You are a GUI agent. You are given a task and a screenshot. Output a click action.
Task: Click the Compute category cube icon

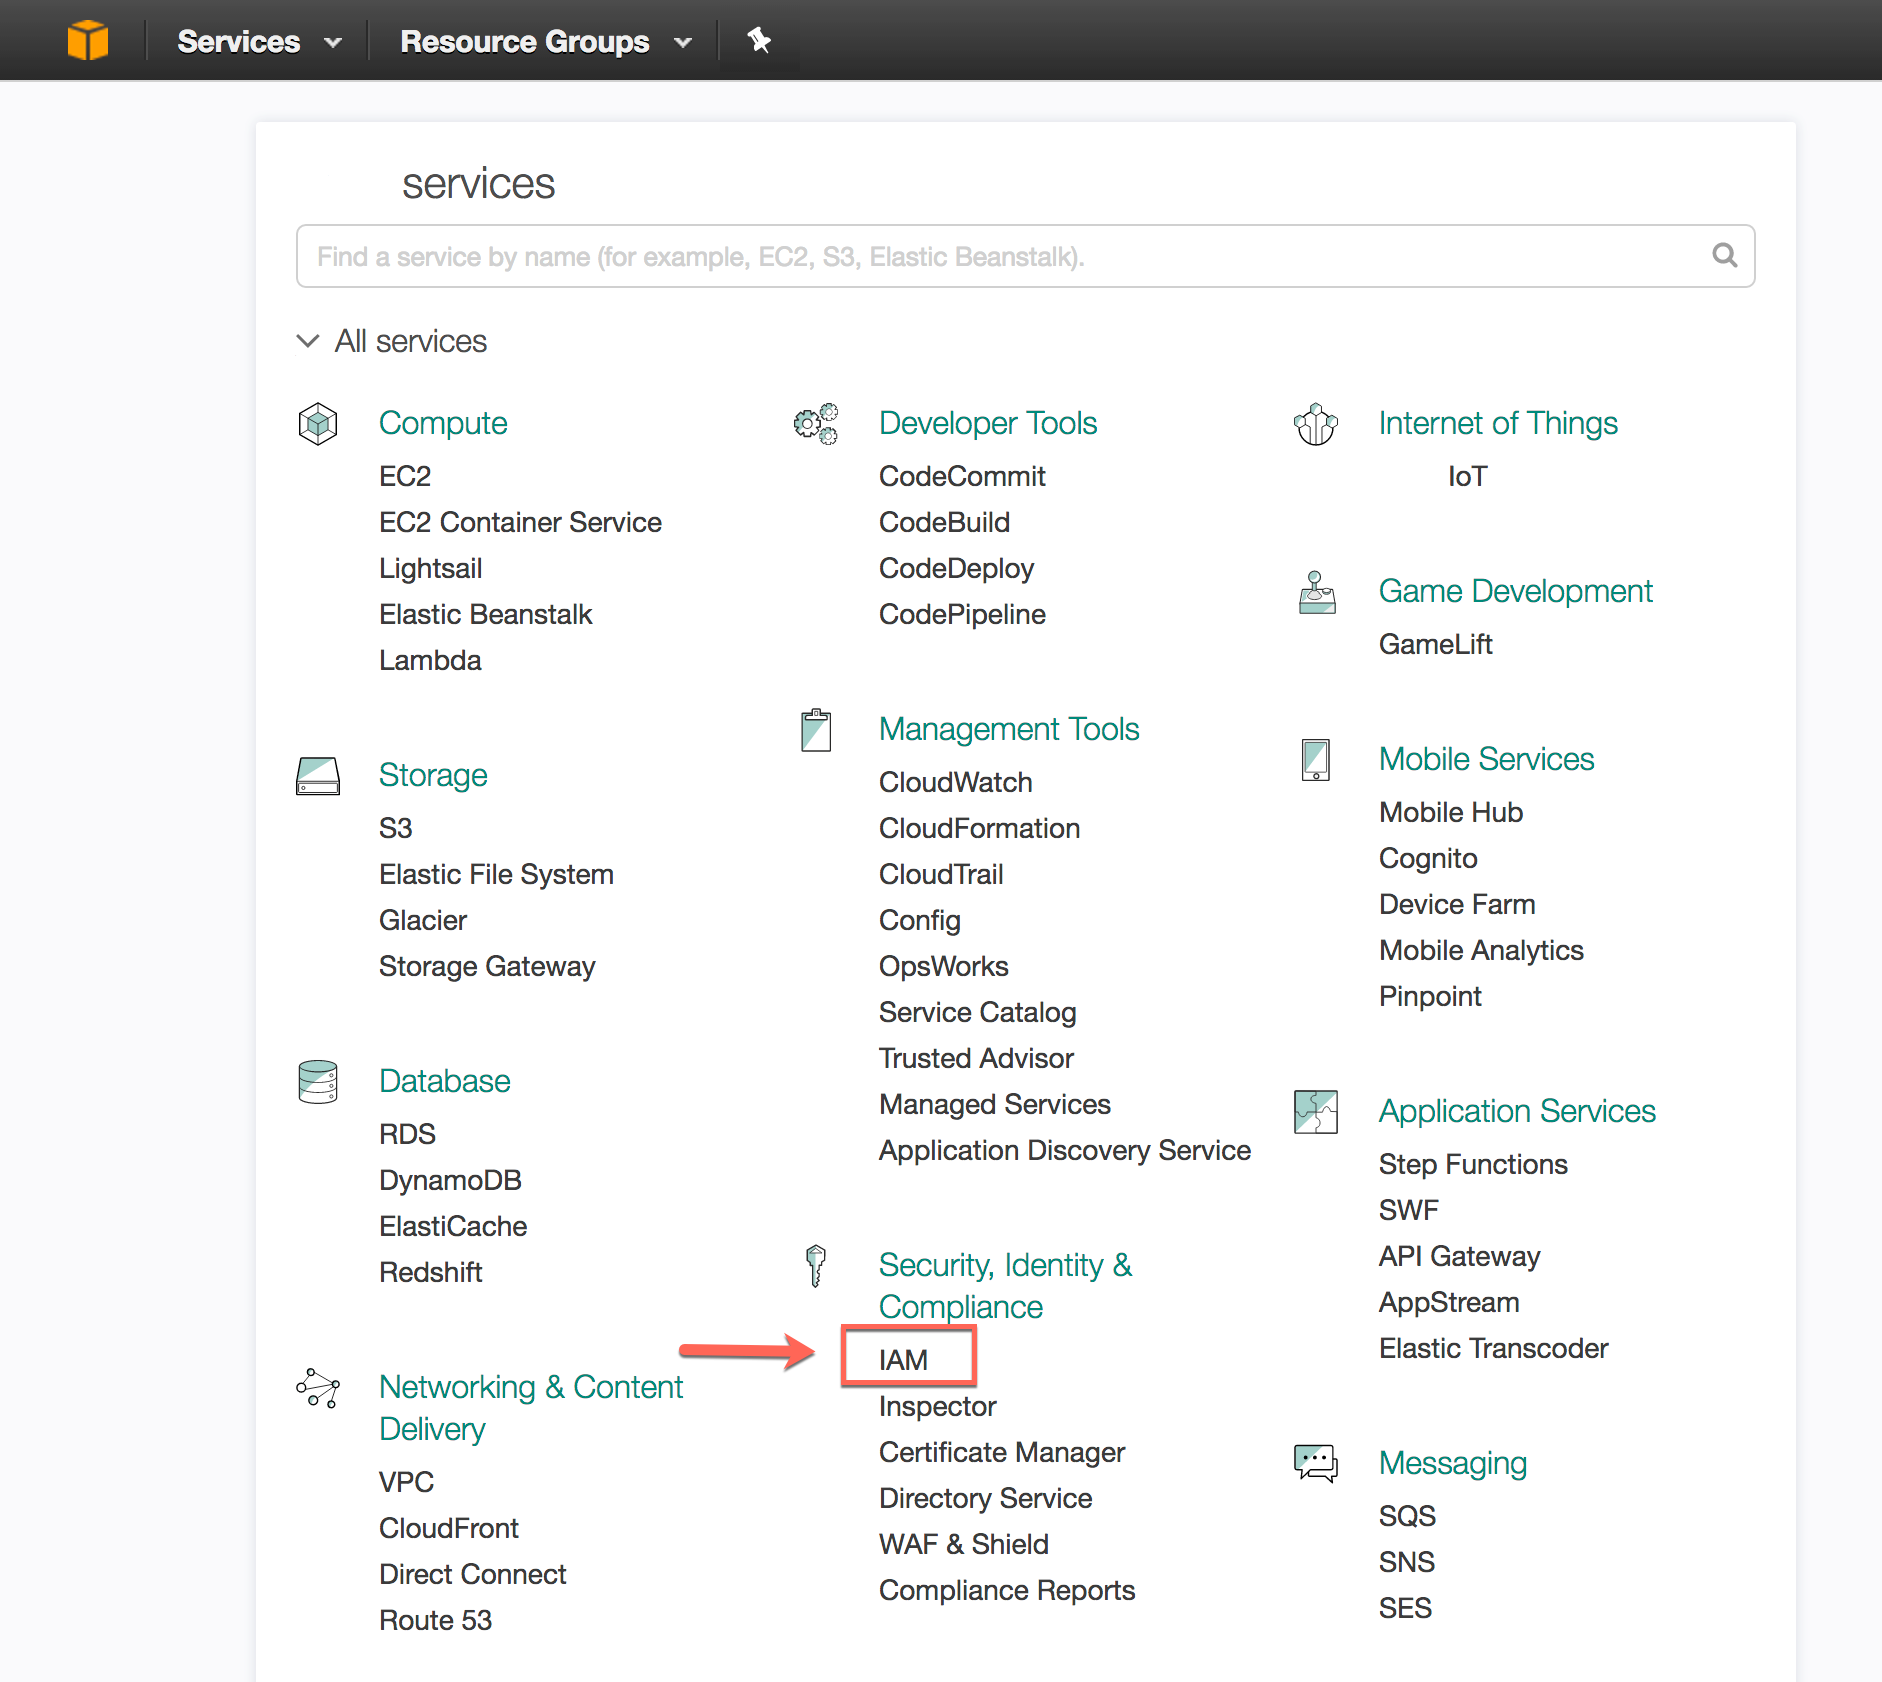pyautogui.click(x=318, y=424)
